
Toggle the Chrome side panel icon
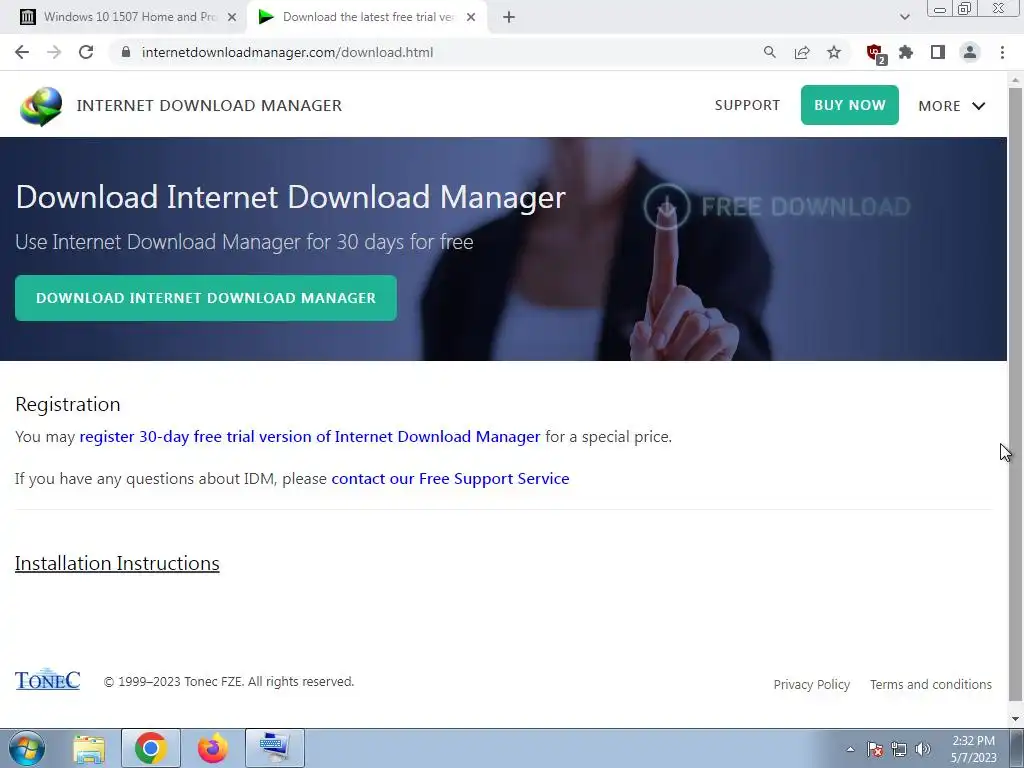pos(938,52)
